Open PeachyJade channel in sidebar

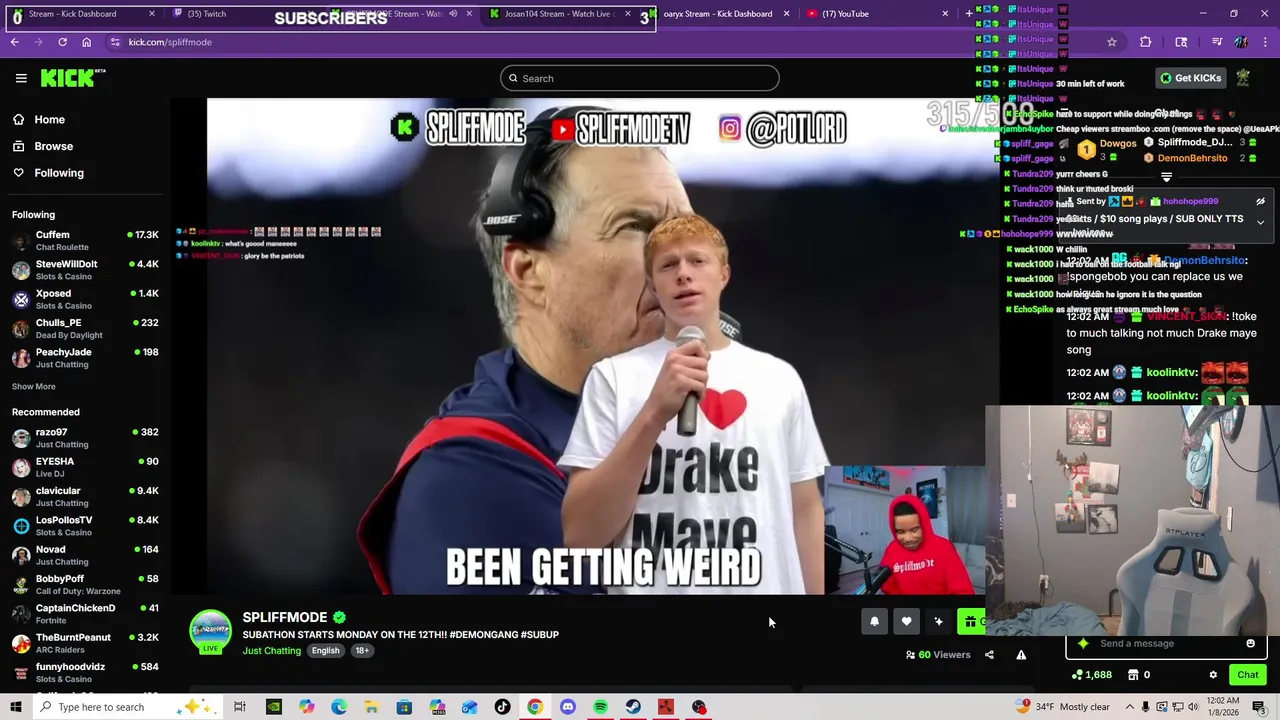tap(85, 358)
